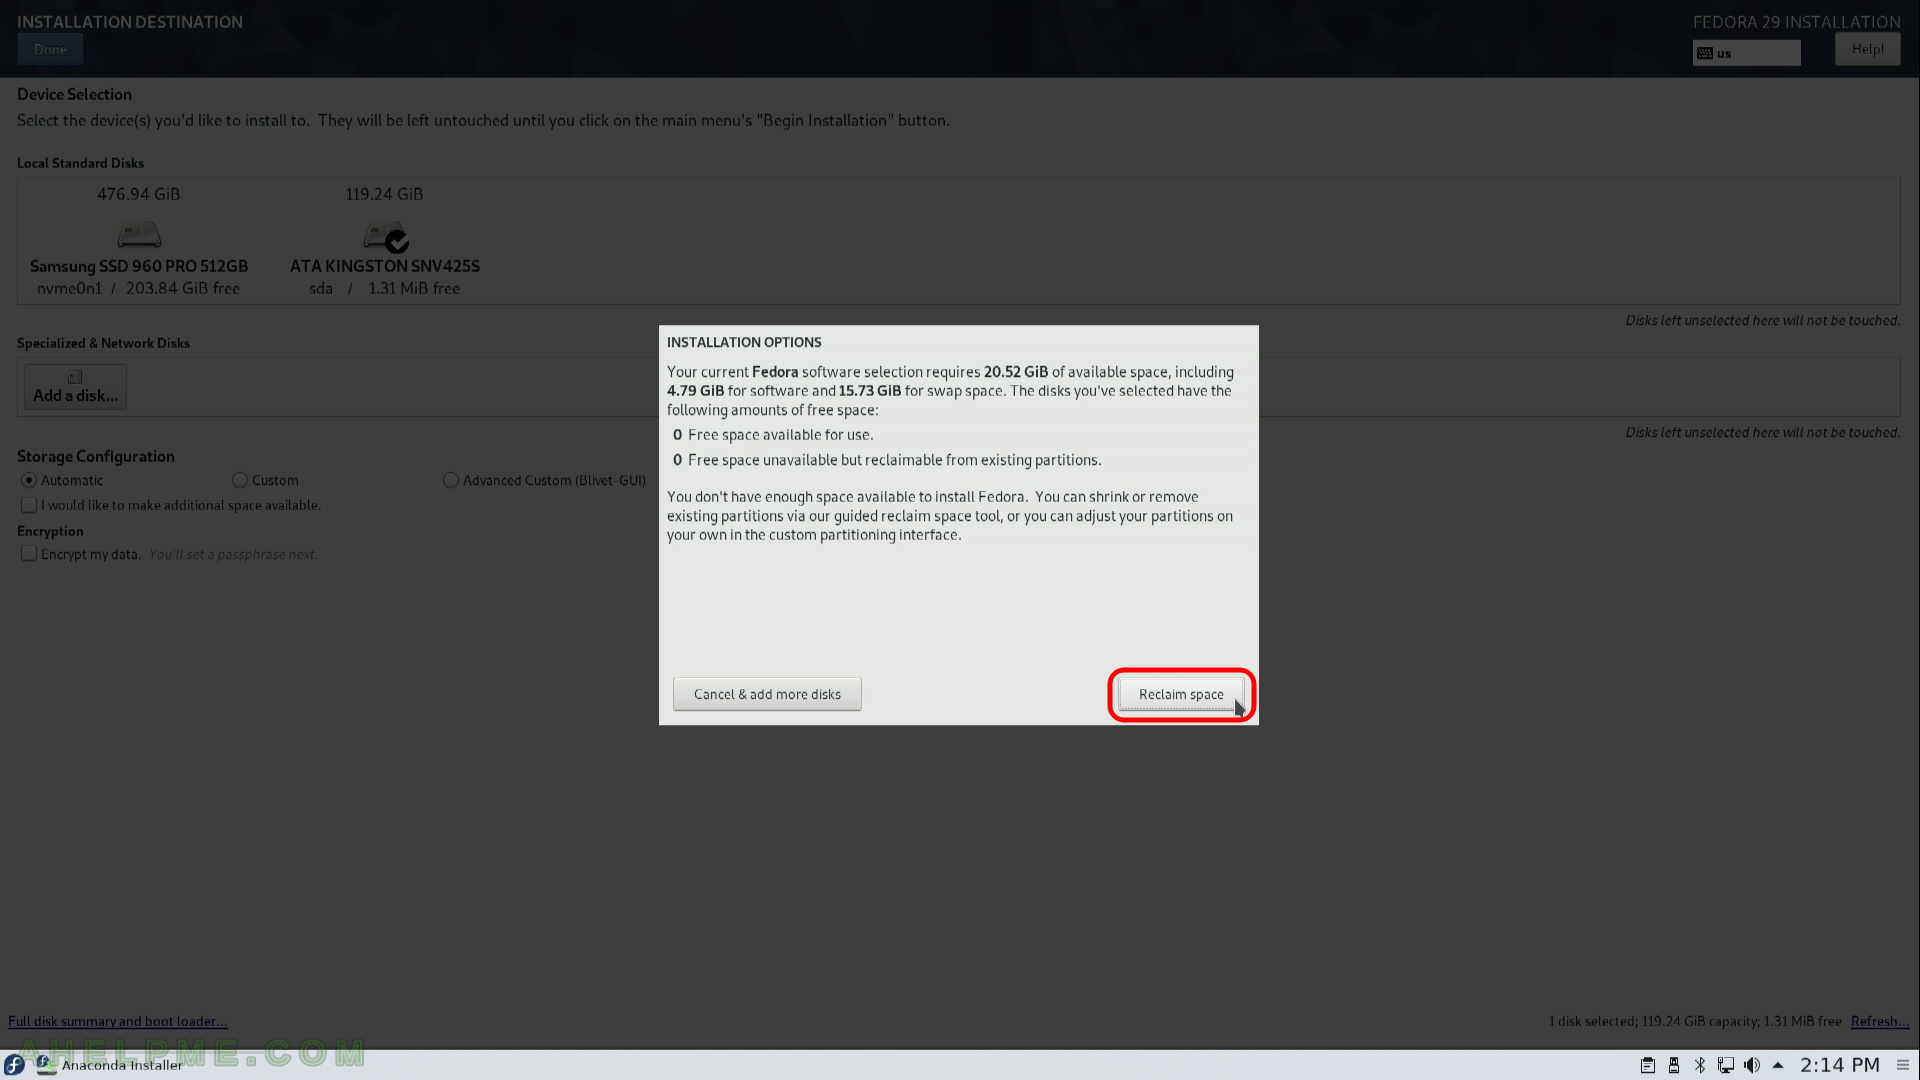The image size is (1920, 1080).
Task: Select the Custom storage configuration radio
Action: pos(240,480)
